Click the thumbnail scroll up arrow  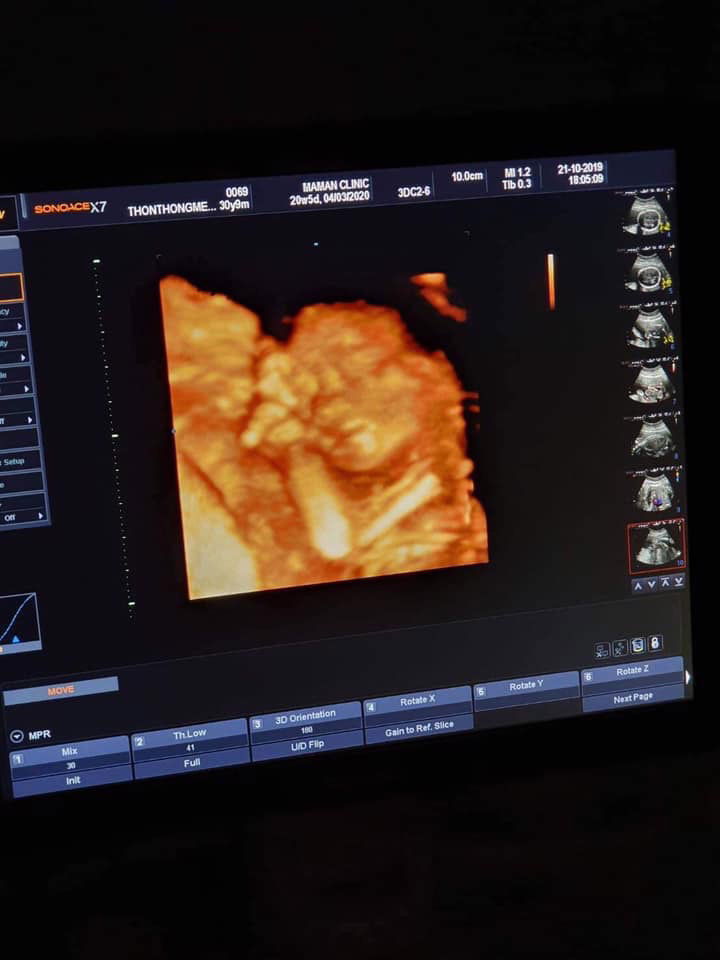click(638, 584)
